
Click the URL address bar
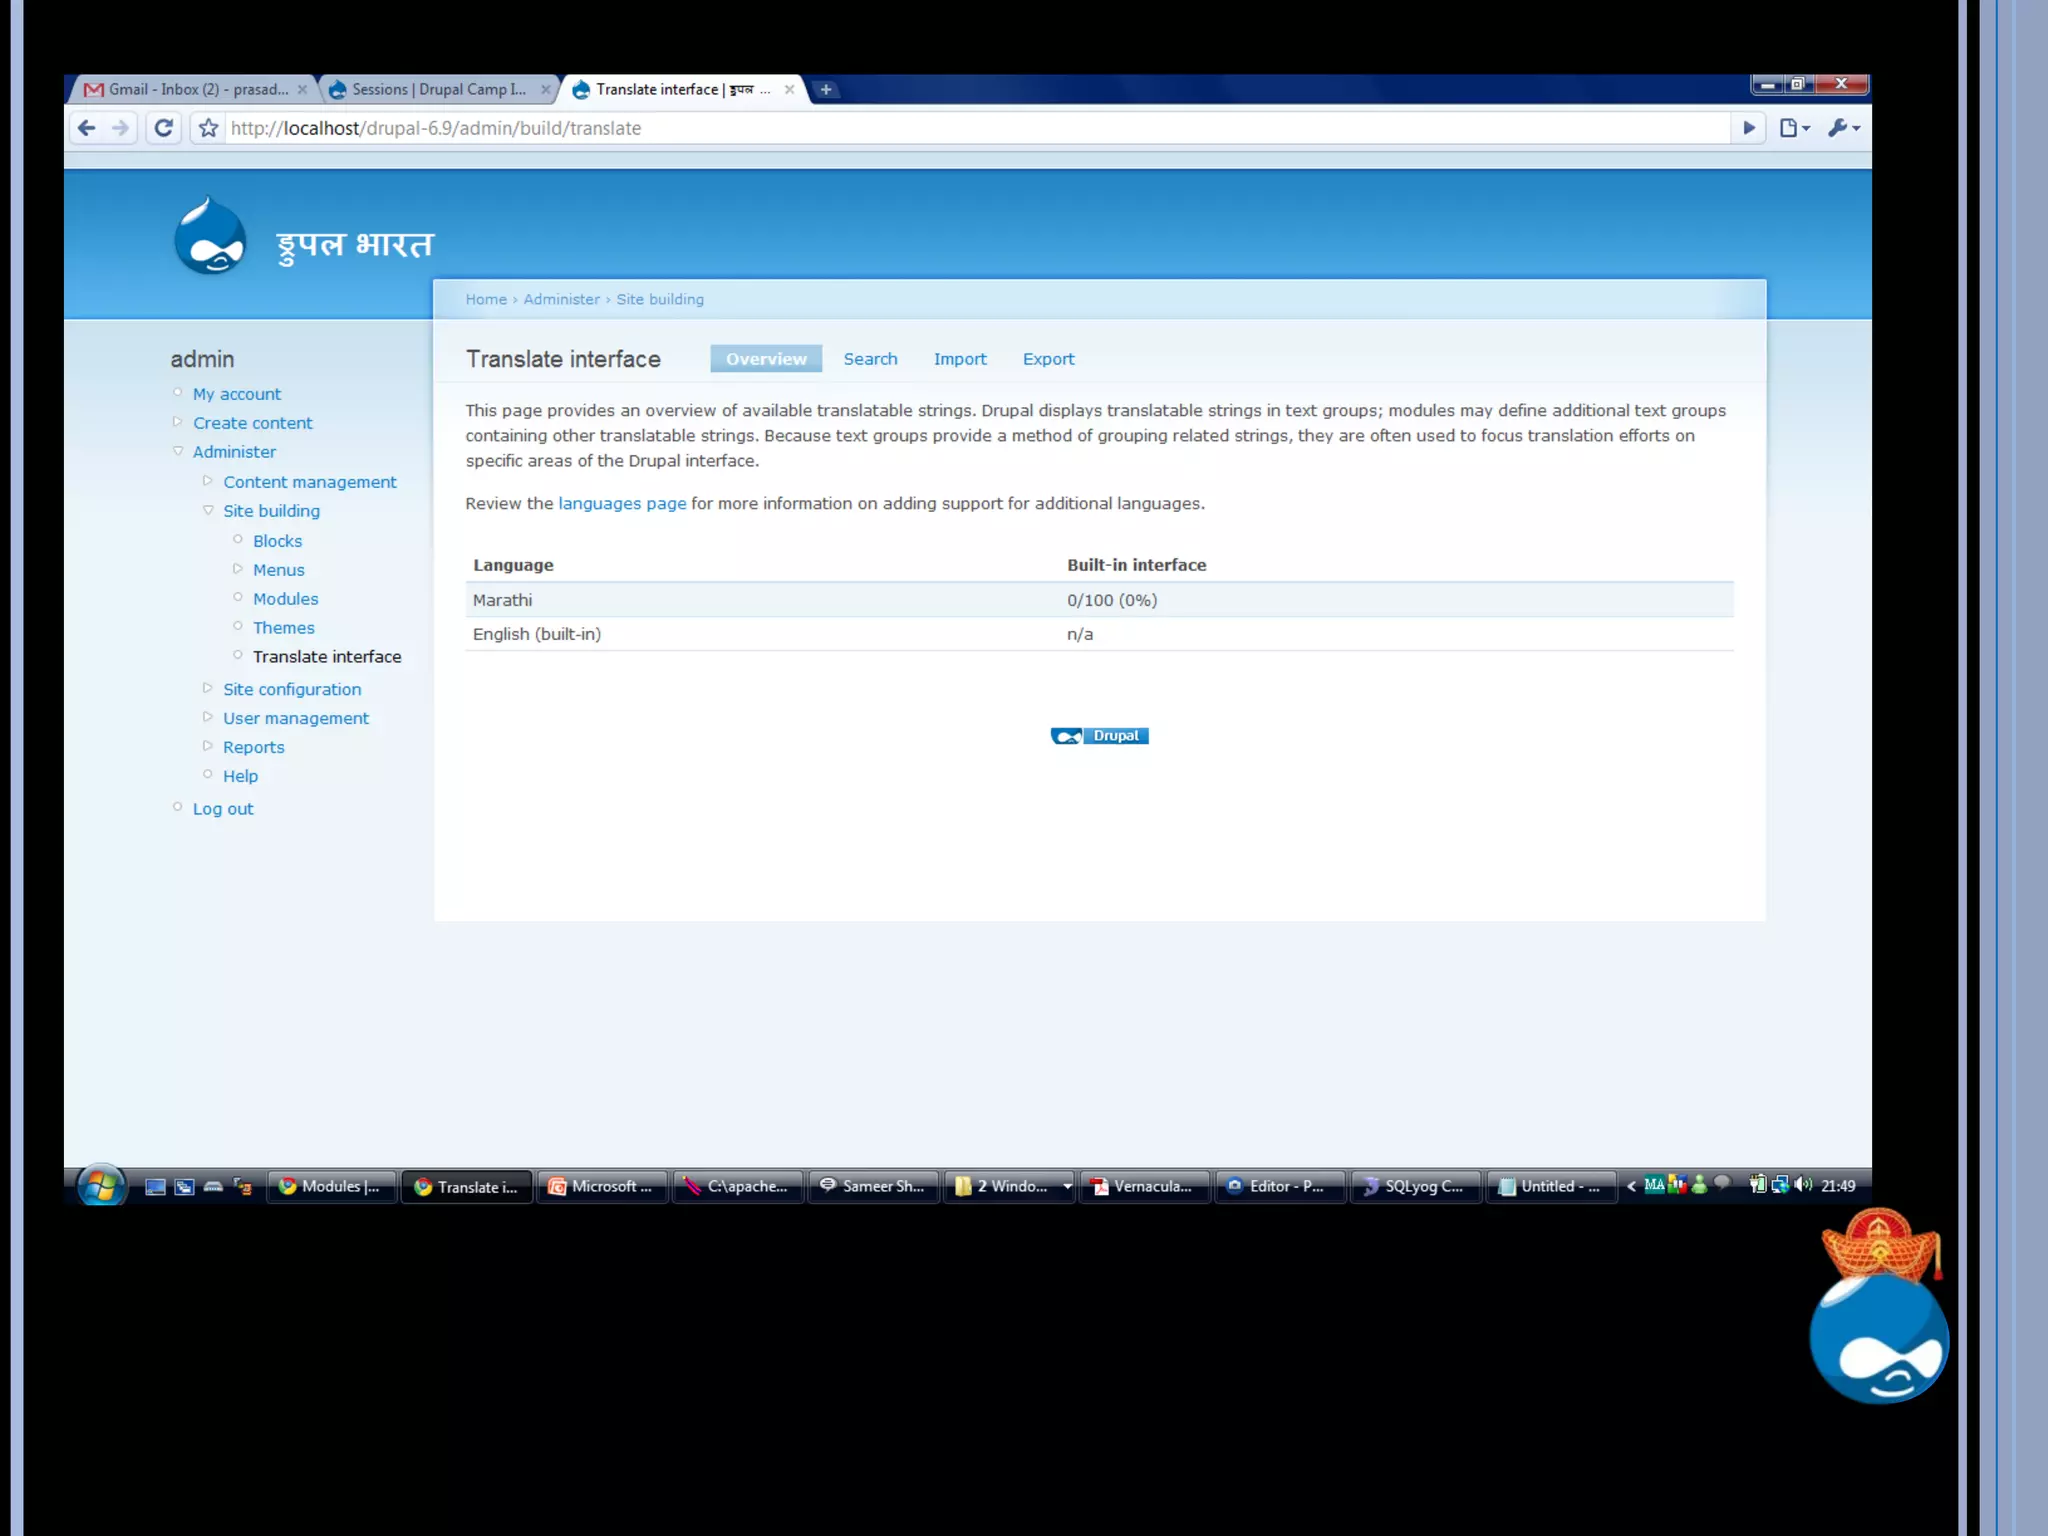click(900, 128)
